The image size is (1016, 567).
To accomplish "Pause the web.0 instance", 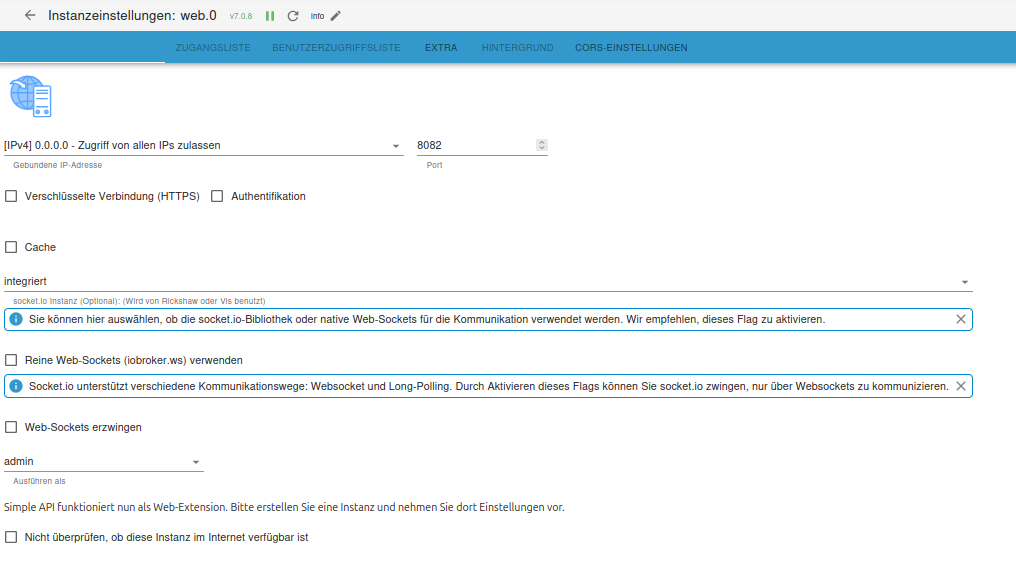I will click(270, 16).
